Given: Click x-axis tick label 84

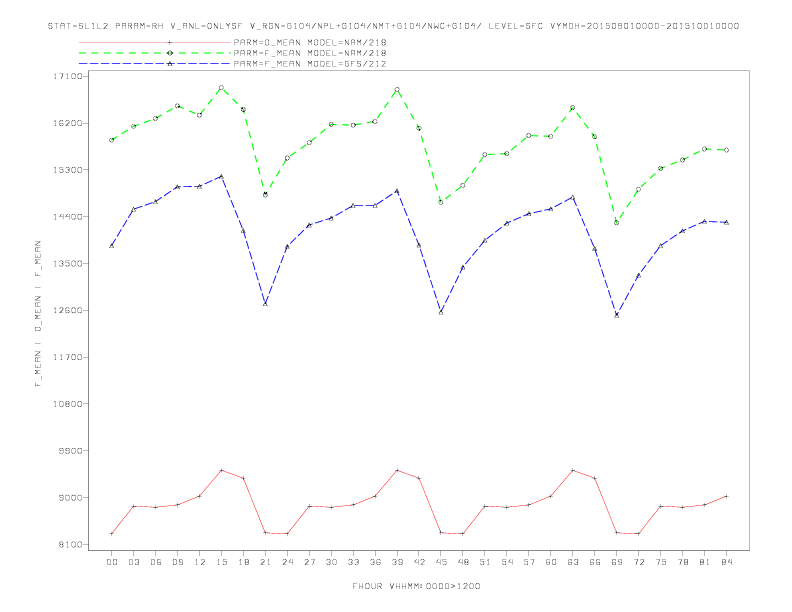Looking at the screenshot, I should click(726, 562).
